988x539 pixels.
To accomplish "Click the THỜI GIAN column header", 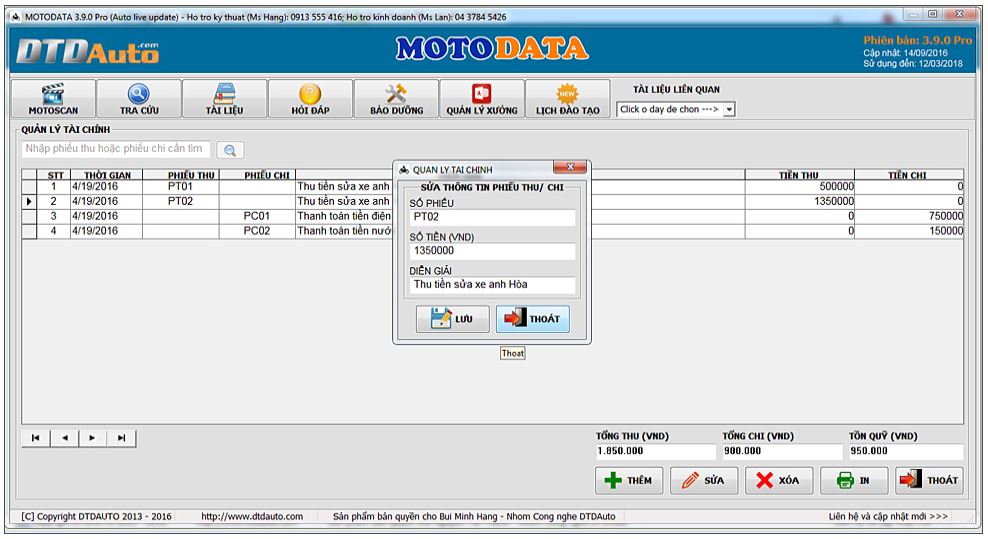I will (x=106, y=175).
